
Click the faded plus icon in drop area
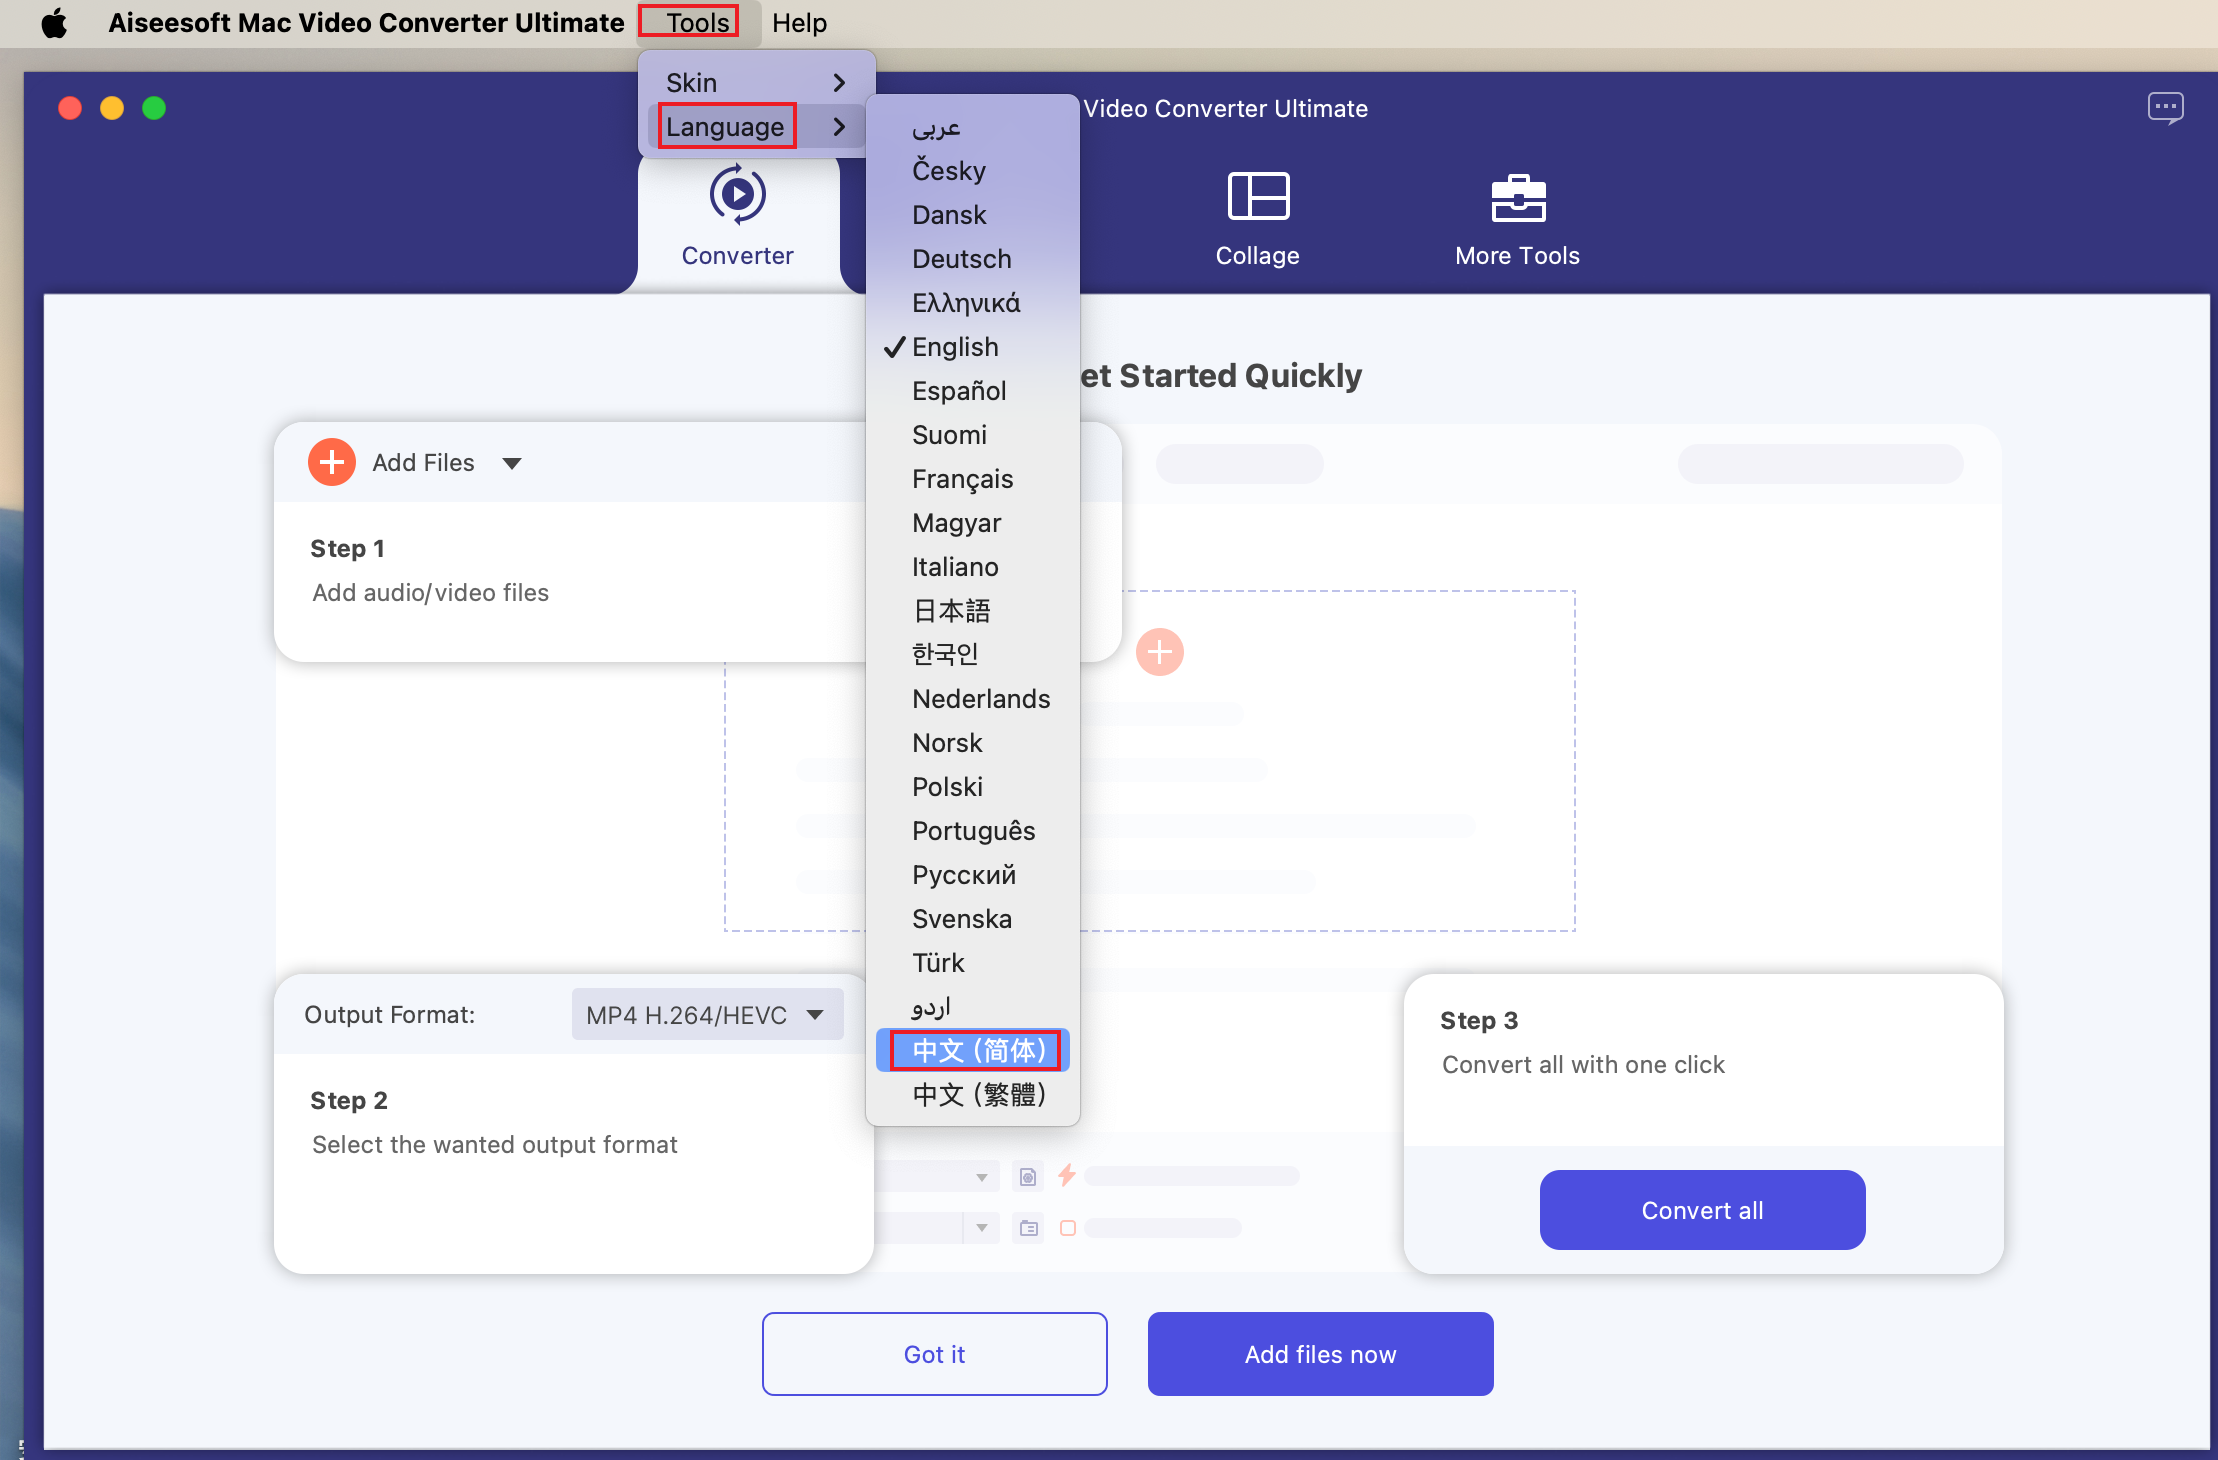[1160, 652]
